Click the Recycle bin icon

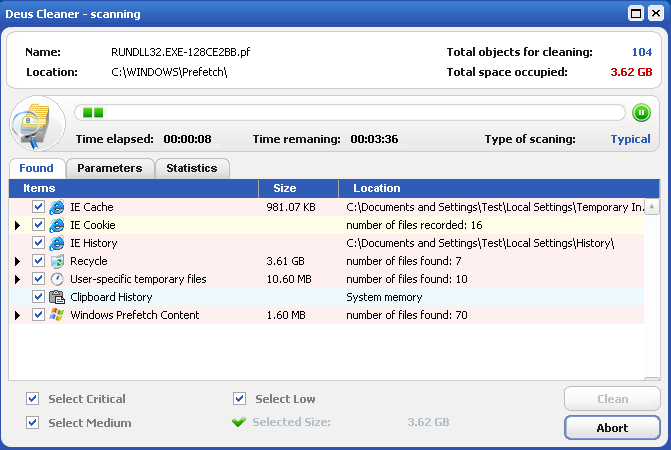(x=57, y=261)
